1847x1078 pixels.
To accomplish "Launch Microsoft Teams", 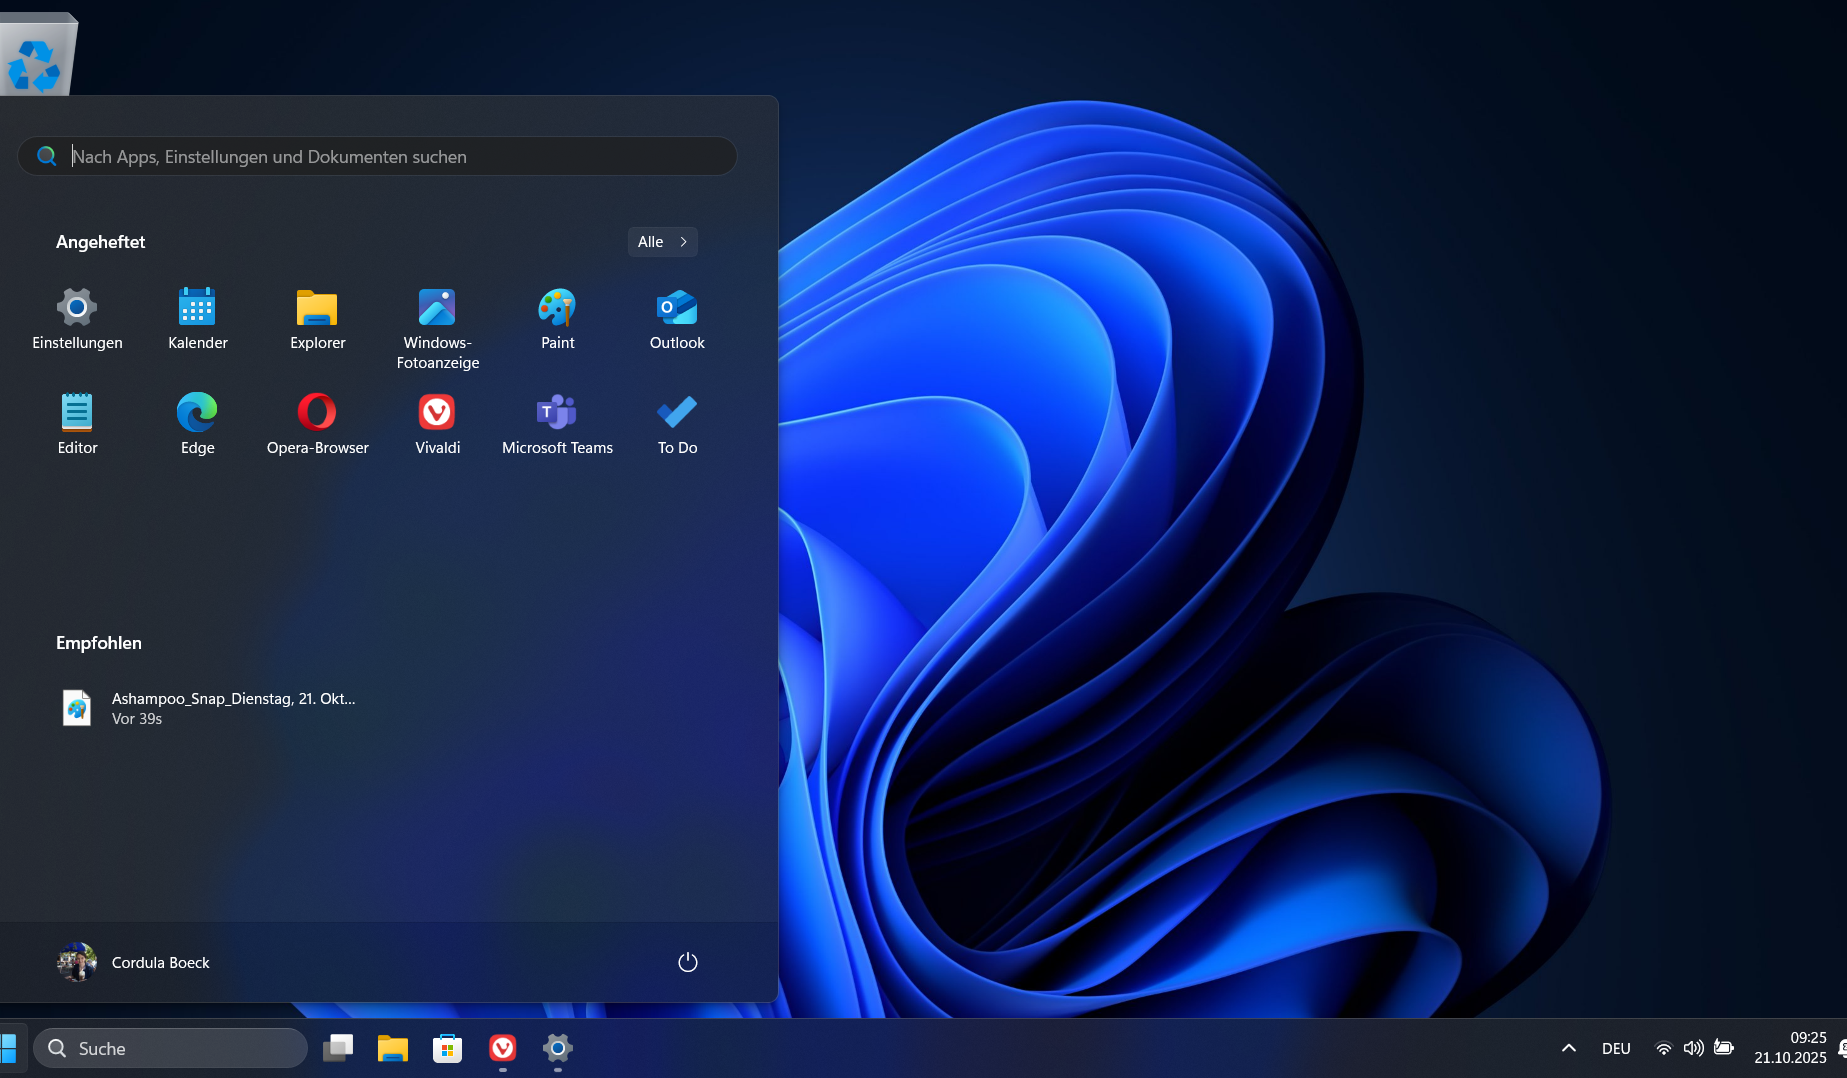I will point(557,423).
